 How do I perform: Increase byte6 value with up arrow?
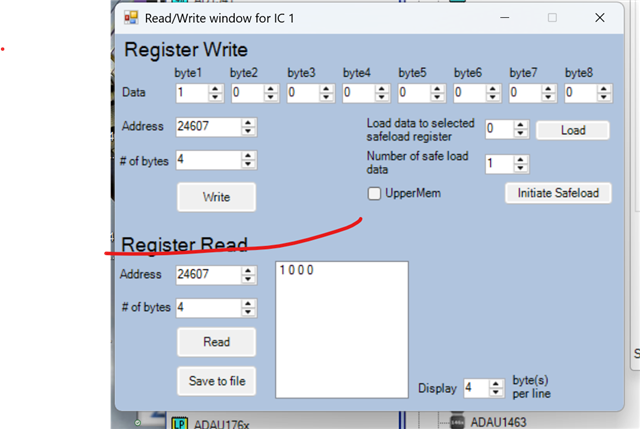493,88
